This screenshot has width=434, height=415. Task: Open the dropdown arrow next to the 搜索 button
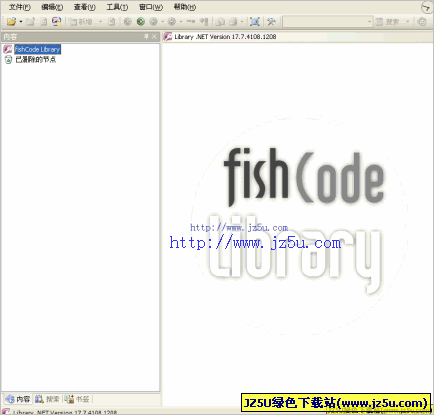click(x=407, y=22)
